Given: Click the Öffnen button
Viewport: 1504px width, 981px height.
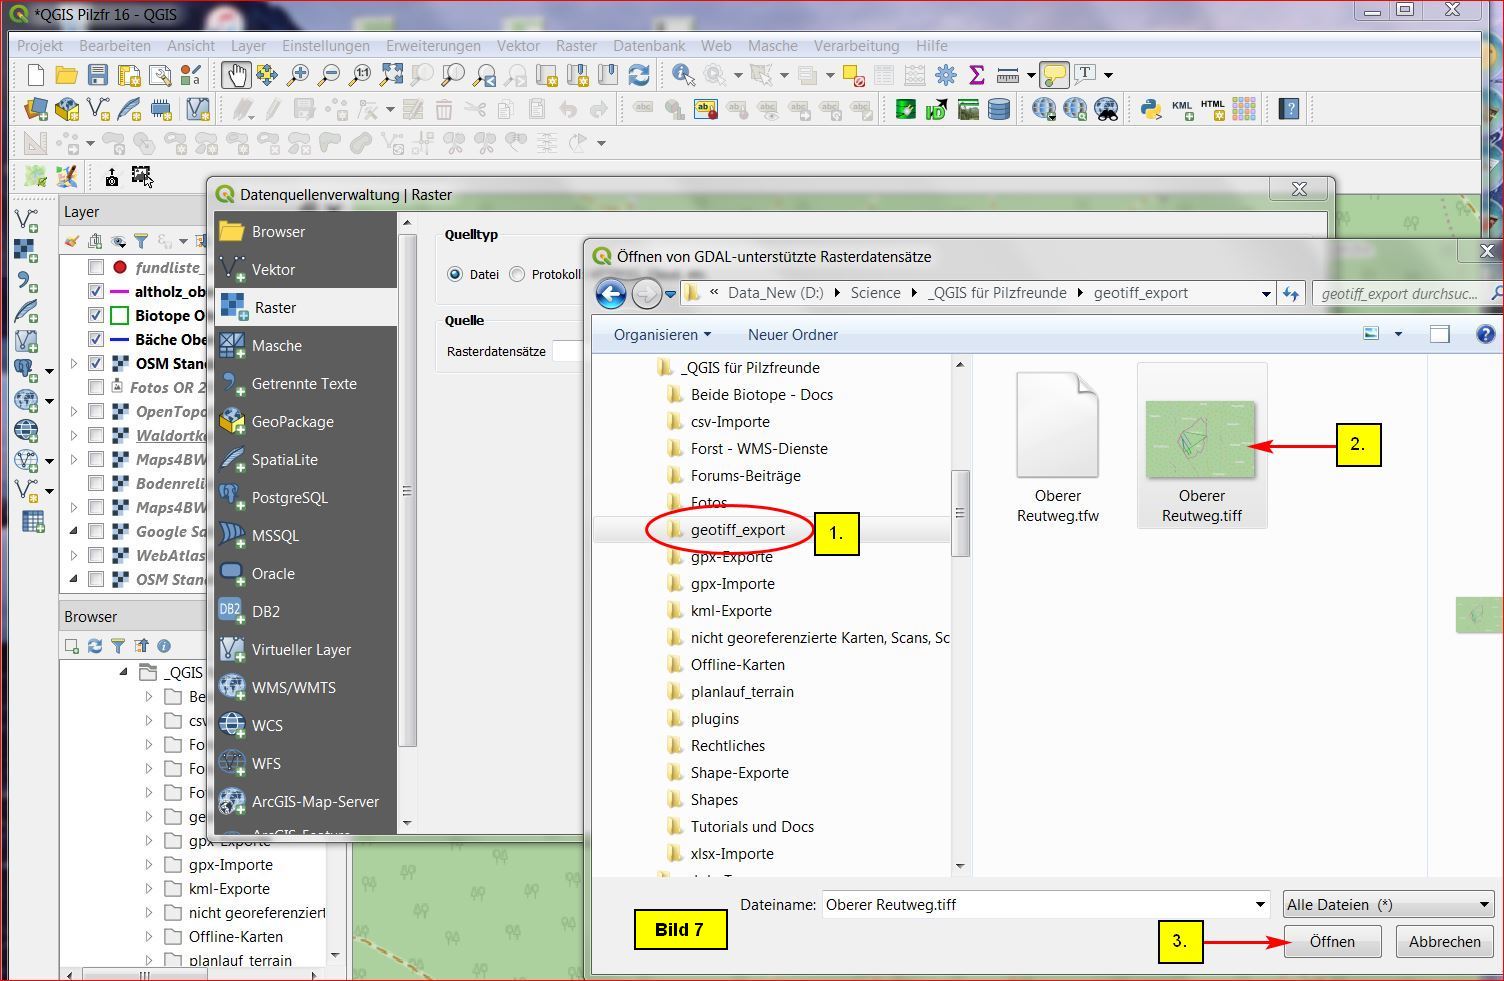Looking at the screenshot, I should tap(1332, 942).
